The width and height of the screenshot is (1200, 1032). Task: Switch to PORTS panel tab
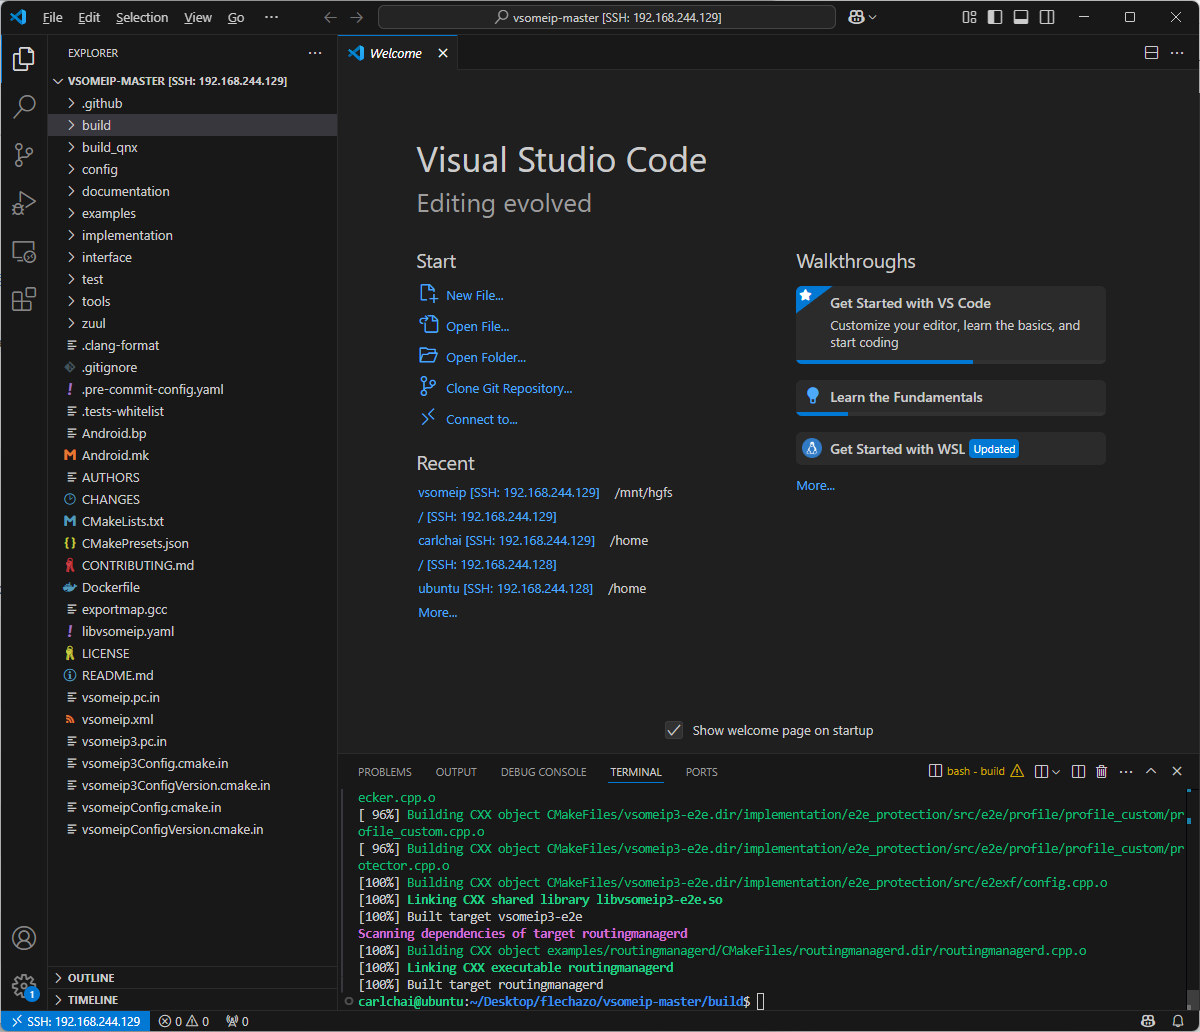tap(702, 772)
